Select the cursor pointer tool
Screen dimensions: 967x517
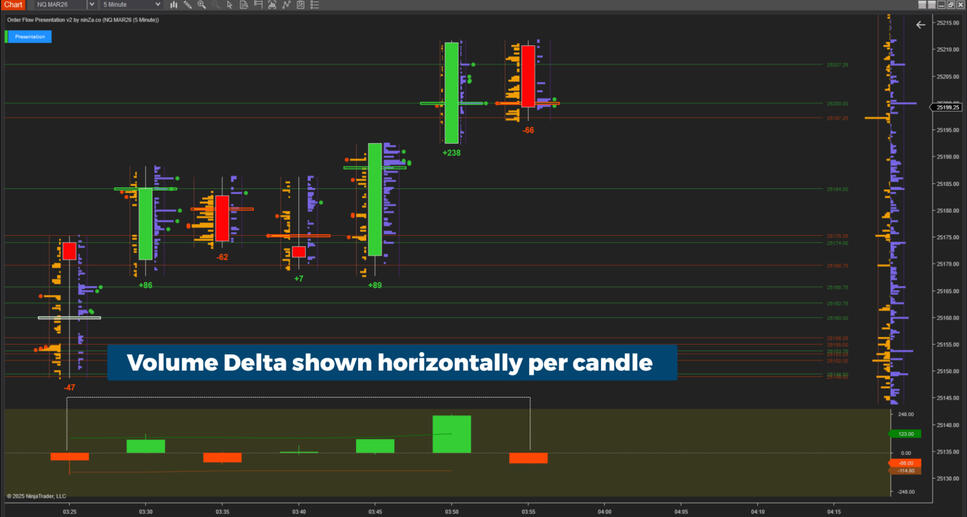pos(229,5)
